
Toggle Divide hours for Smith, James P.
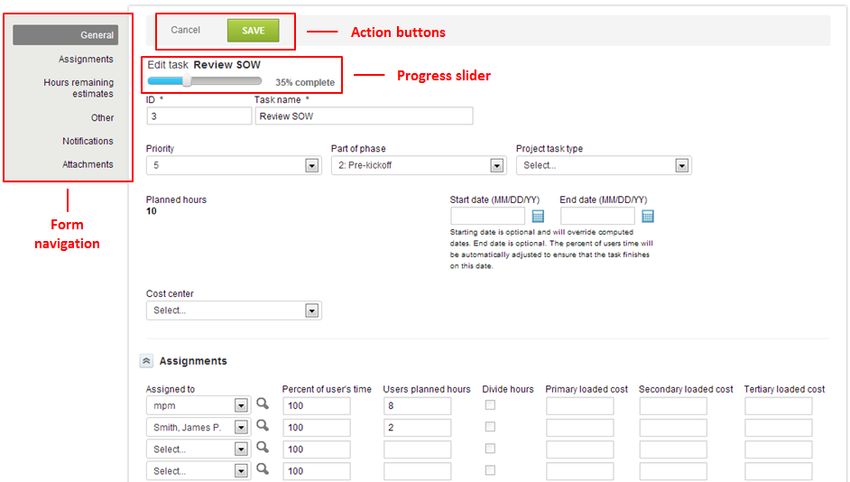click(490, 427)
